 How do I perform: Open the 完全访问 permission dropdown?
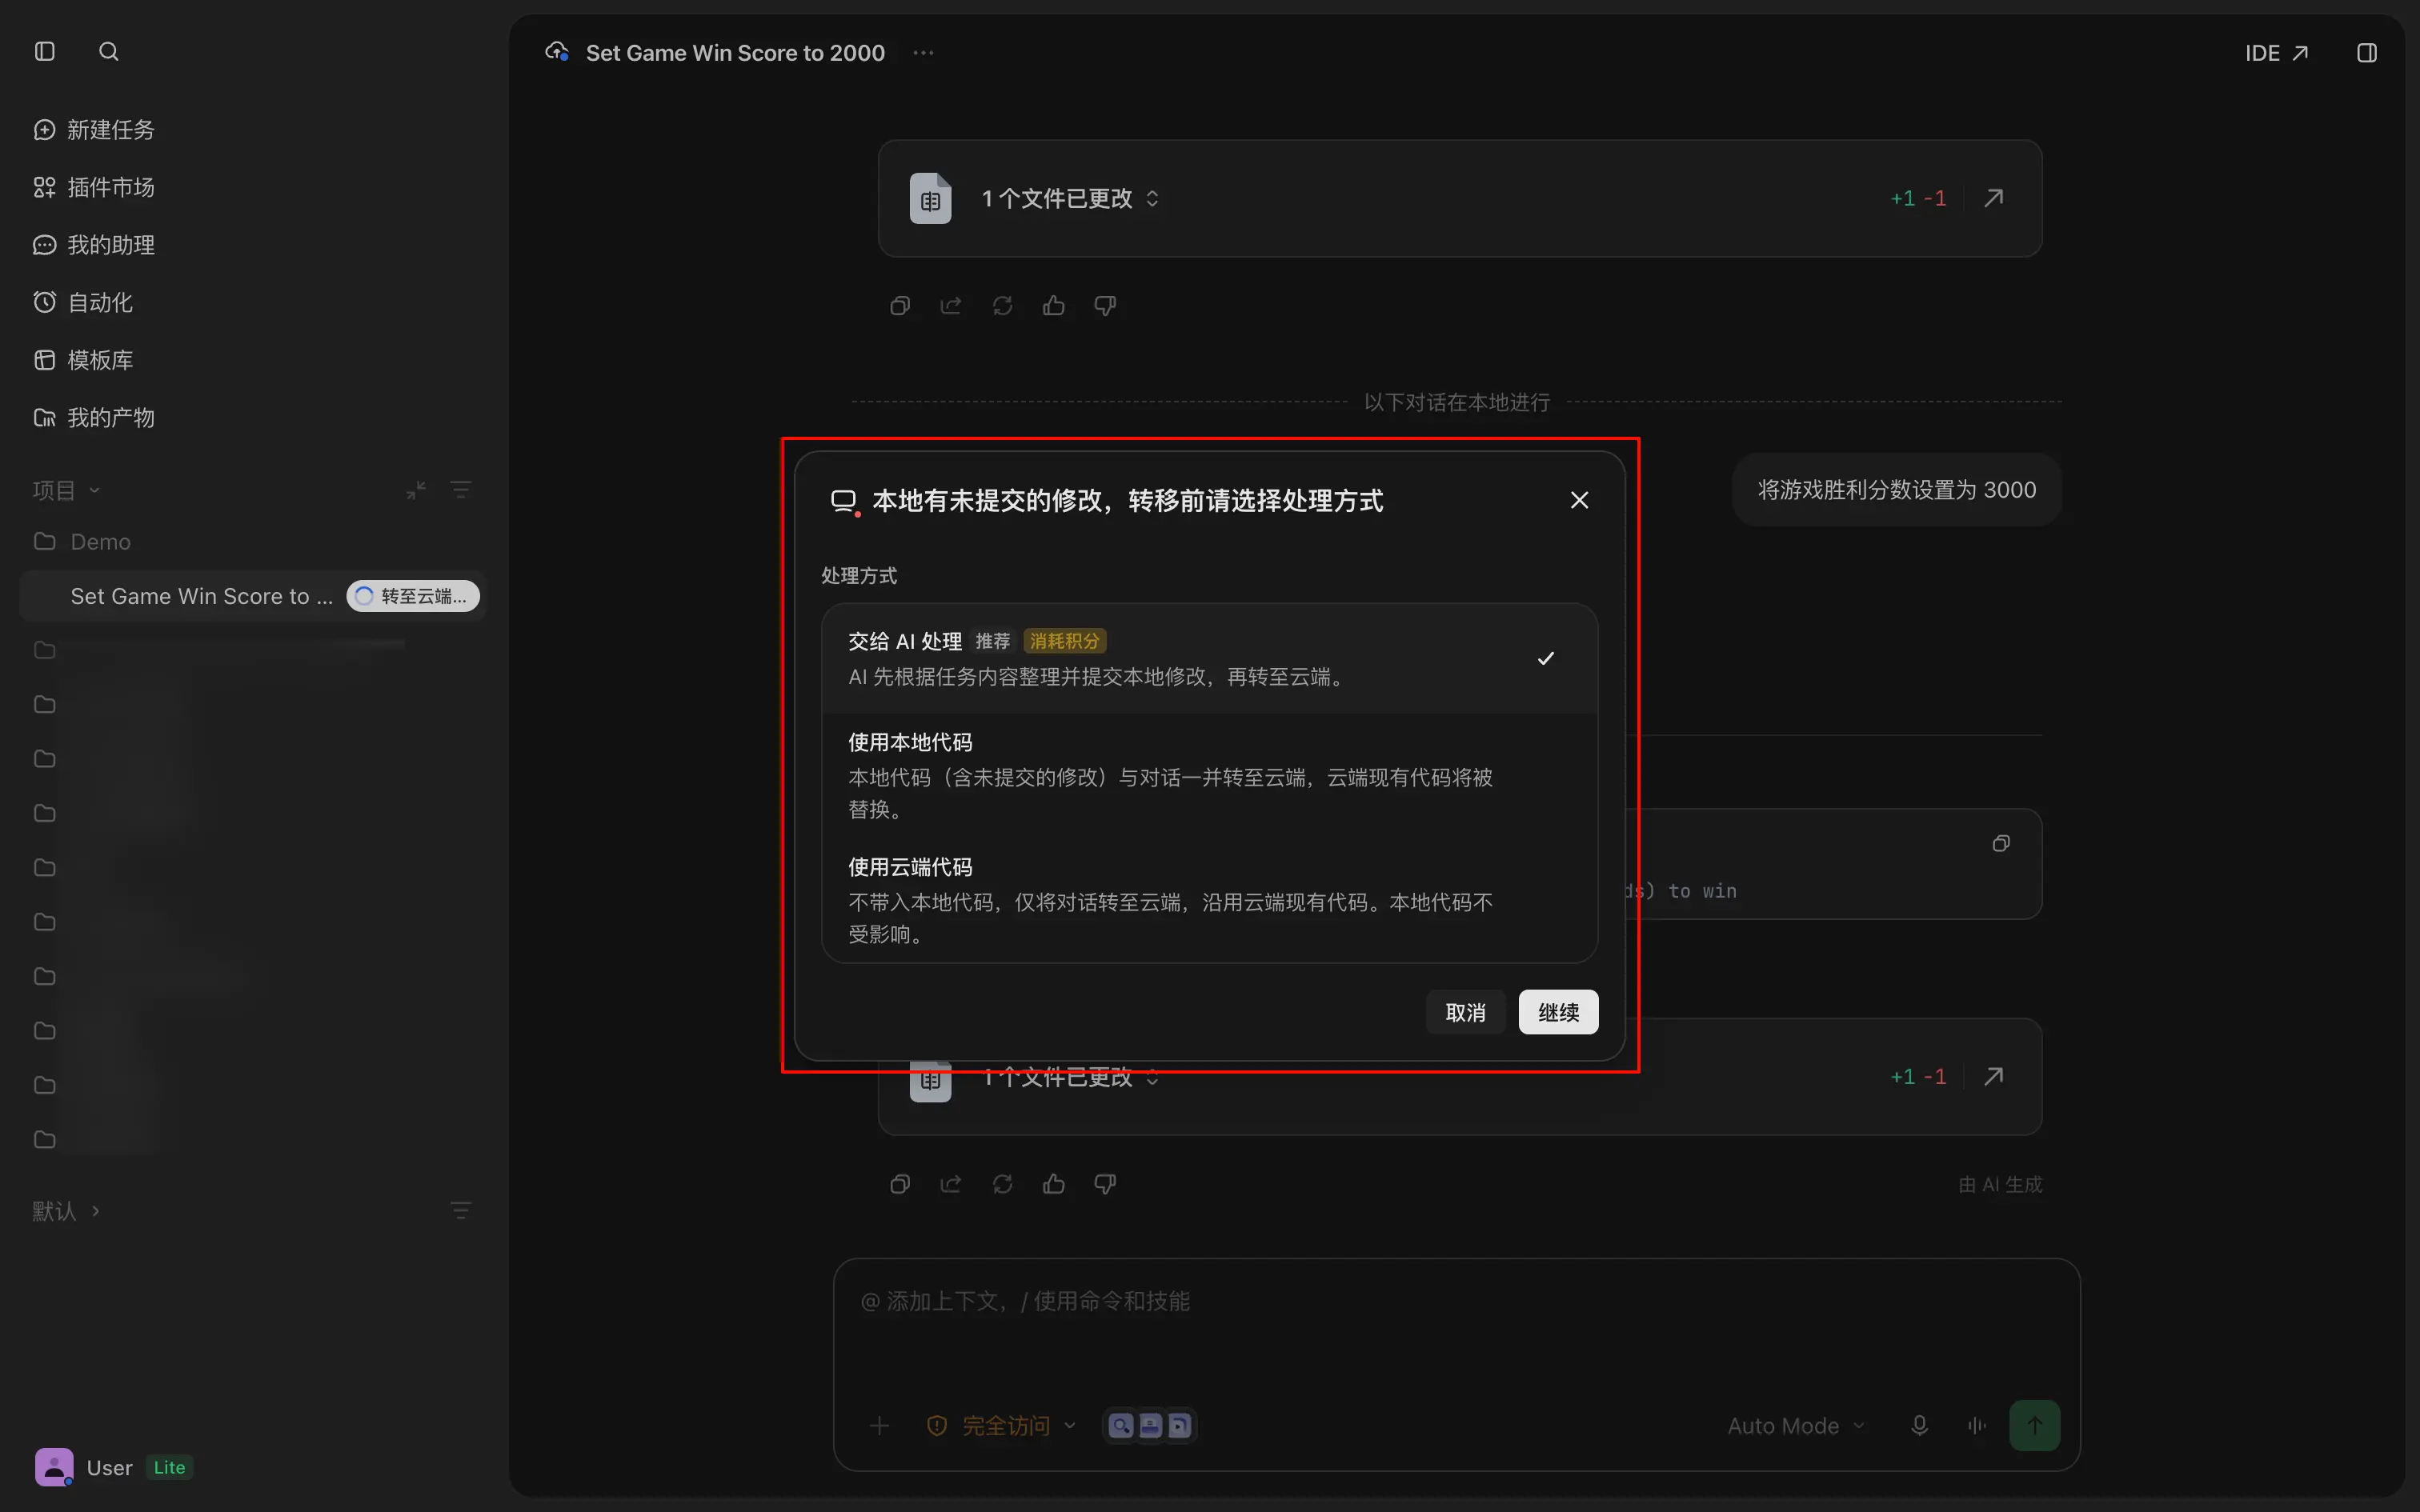click(1002, 1425)
